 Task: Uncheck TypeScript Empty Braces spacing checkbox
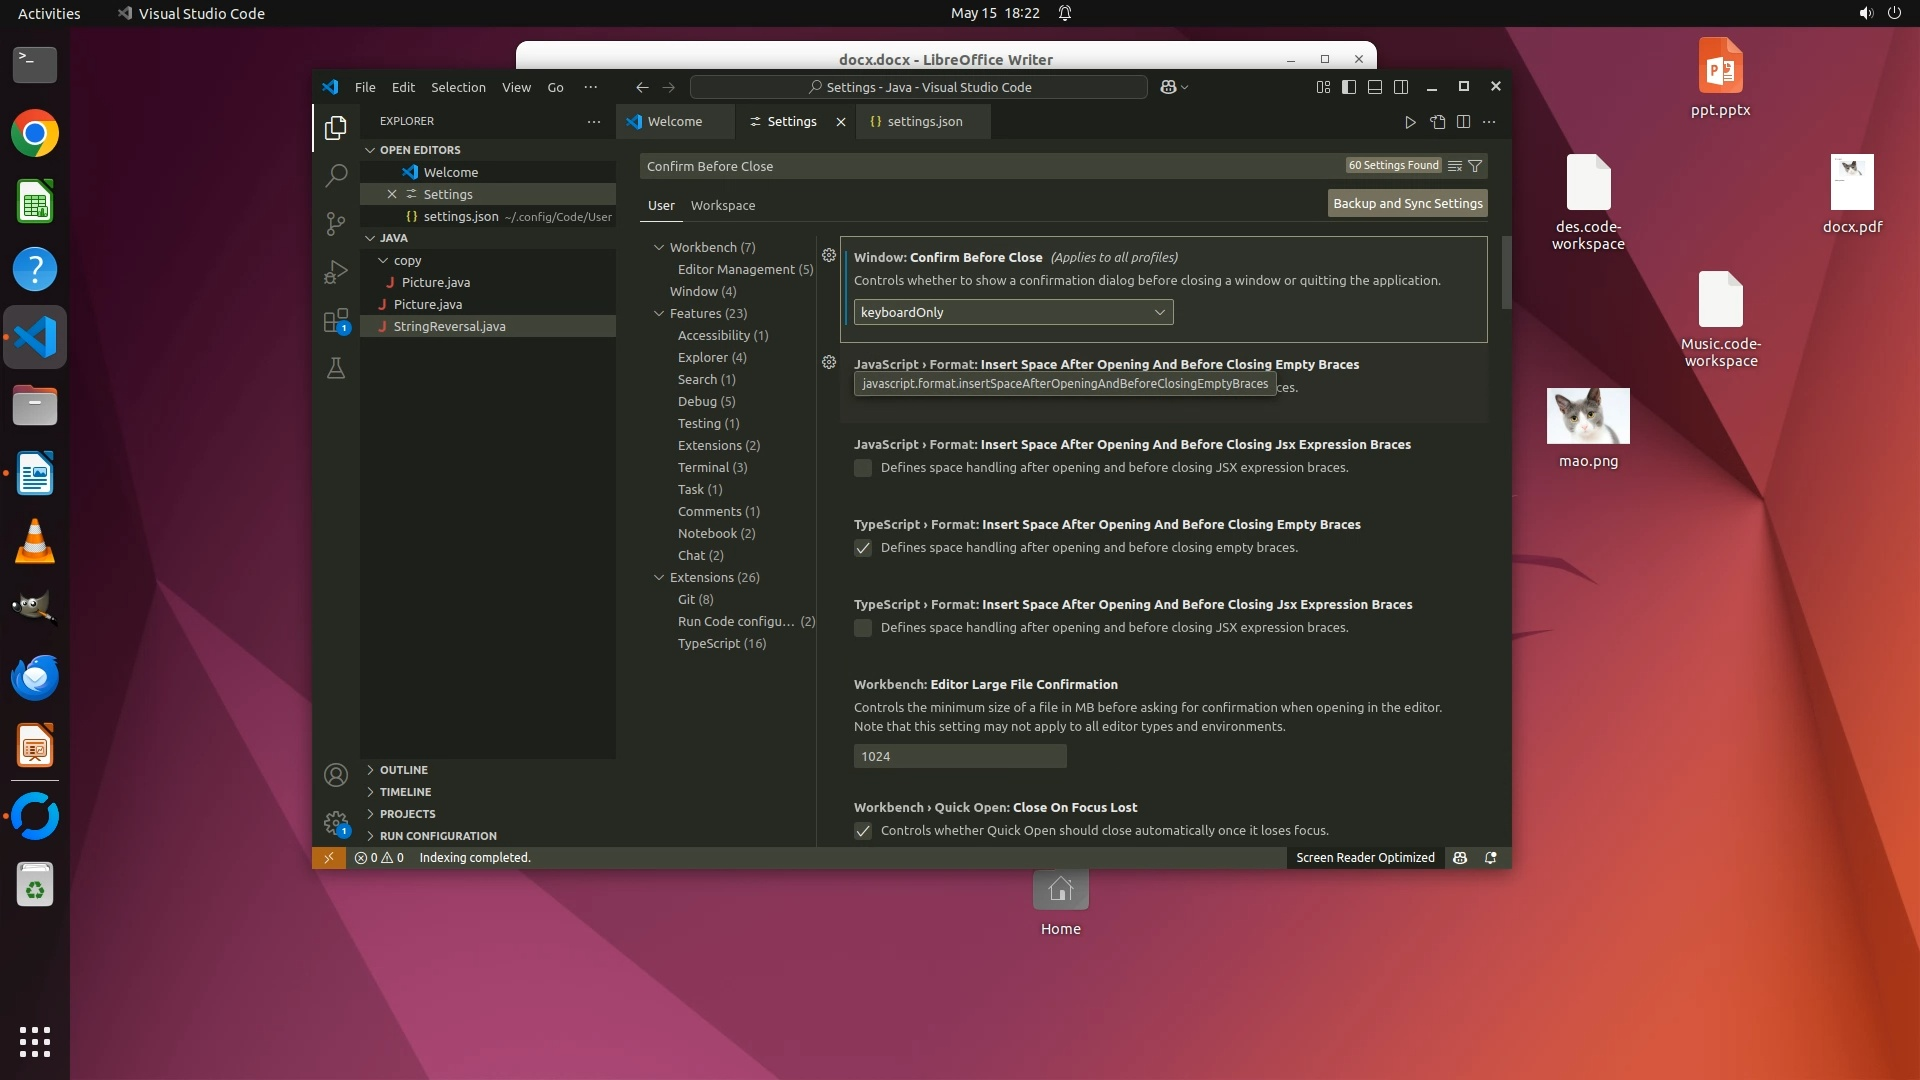coord(863,548)
